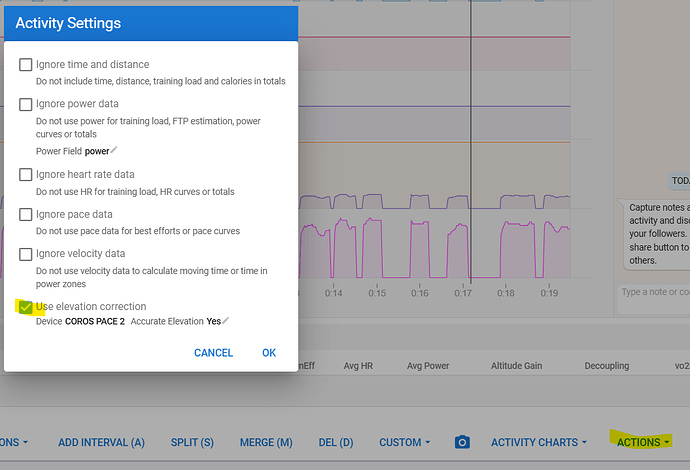Click the note input field
690x470 pixels.
[x=653, y=298]
